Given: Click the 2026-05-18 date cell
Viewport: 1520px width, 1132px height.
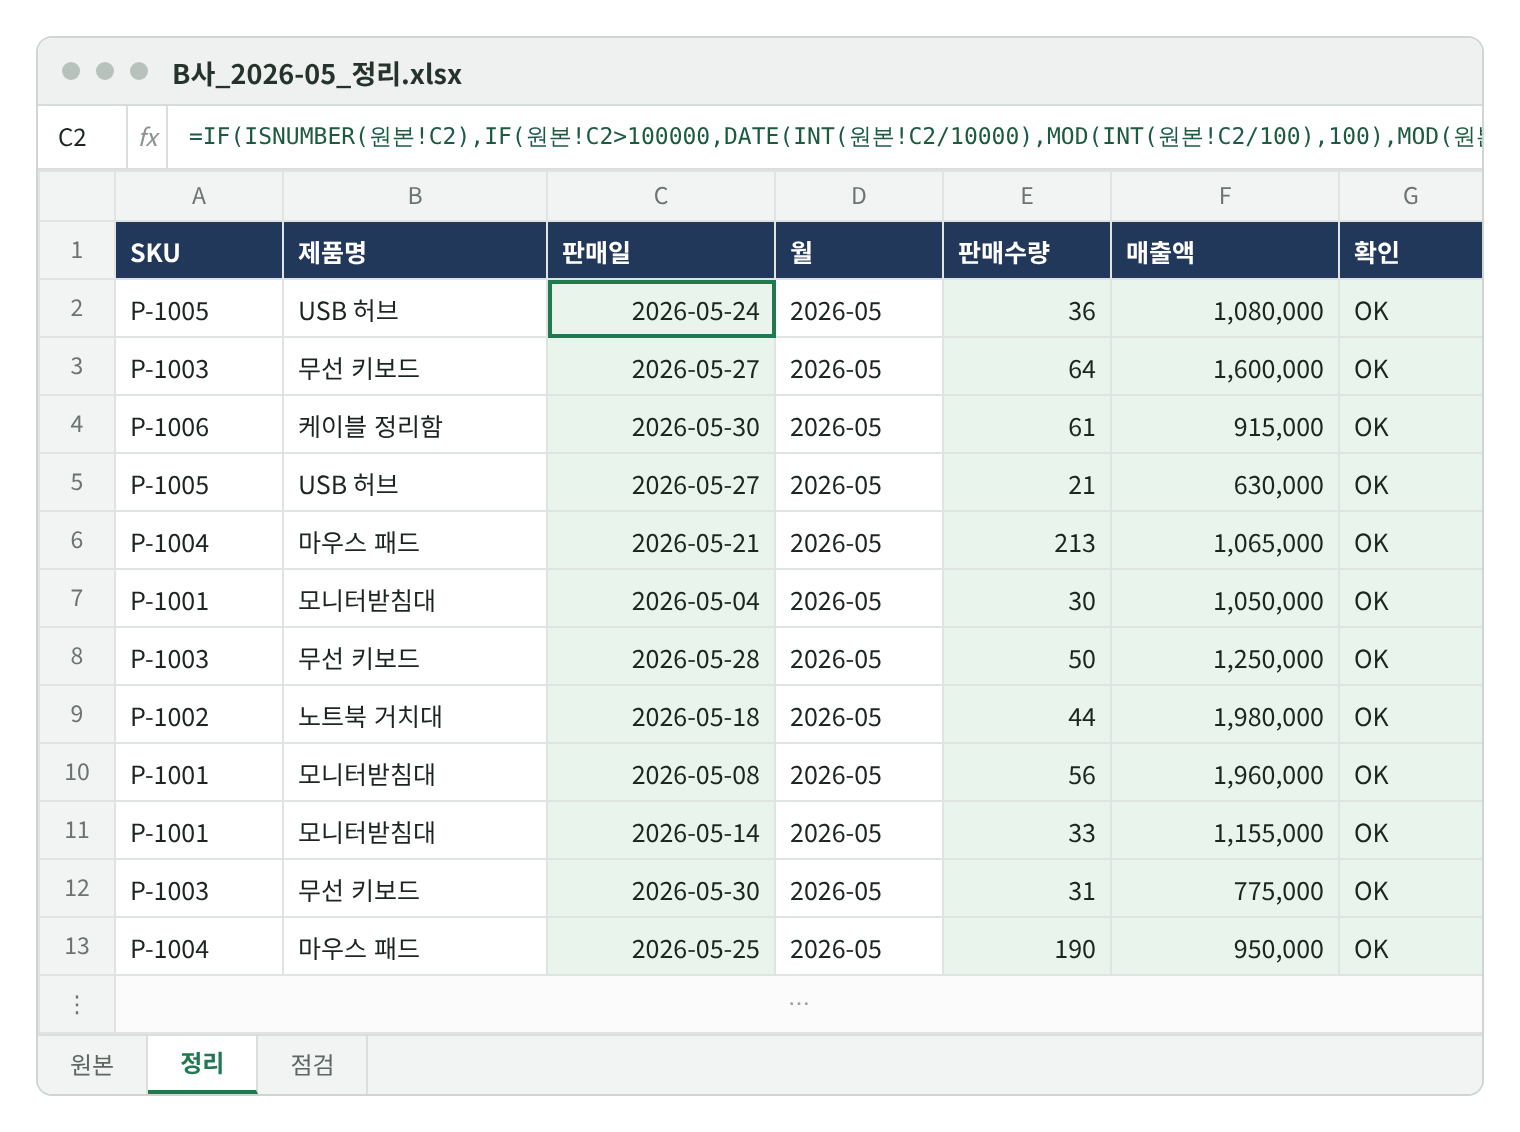Looking at the screenshot, I should [x=661, y=715].
